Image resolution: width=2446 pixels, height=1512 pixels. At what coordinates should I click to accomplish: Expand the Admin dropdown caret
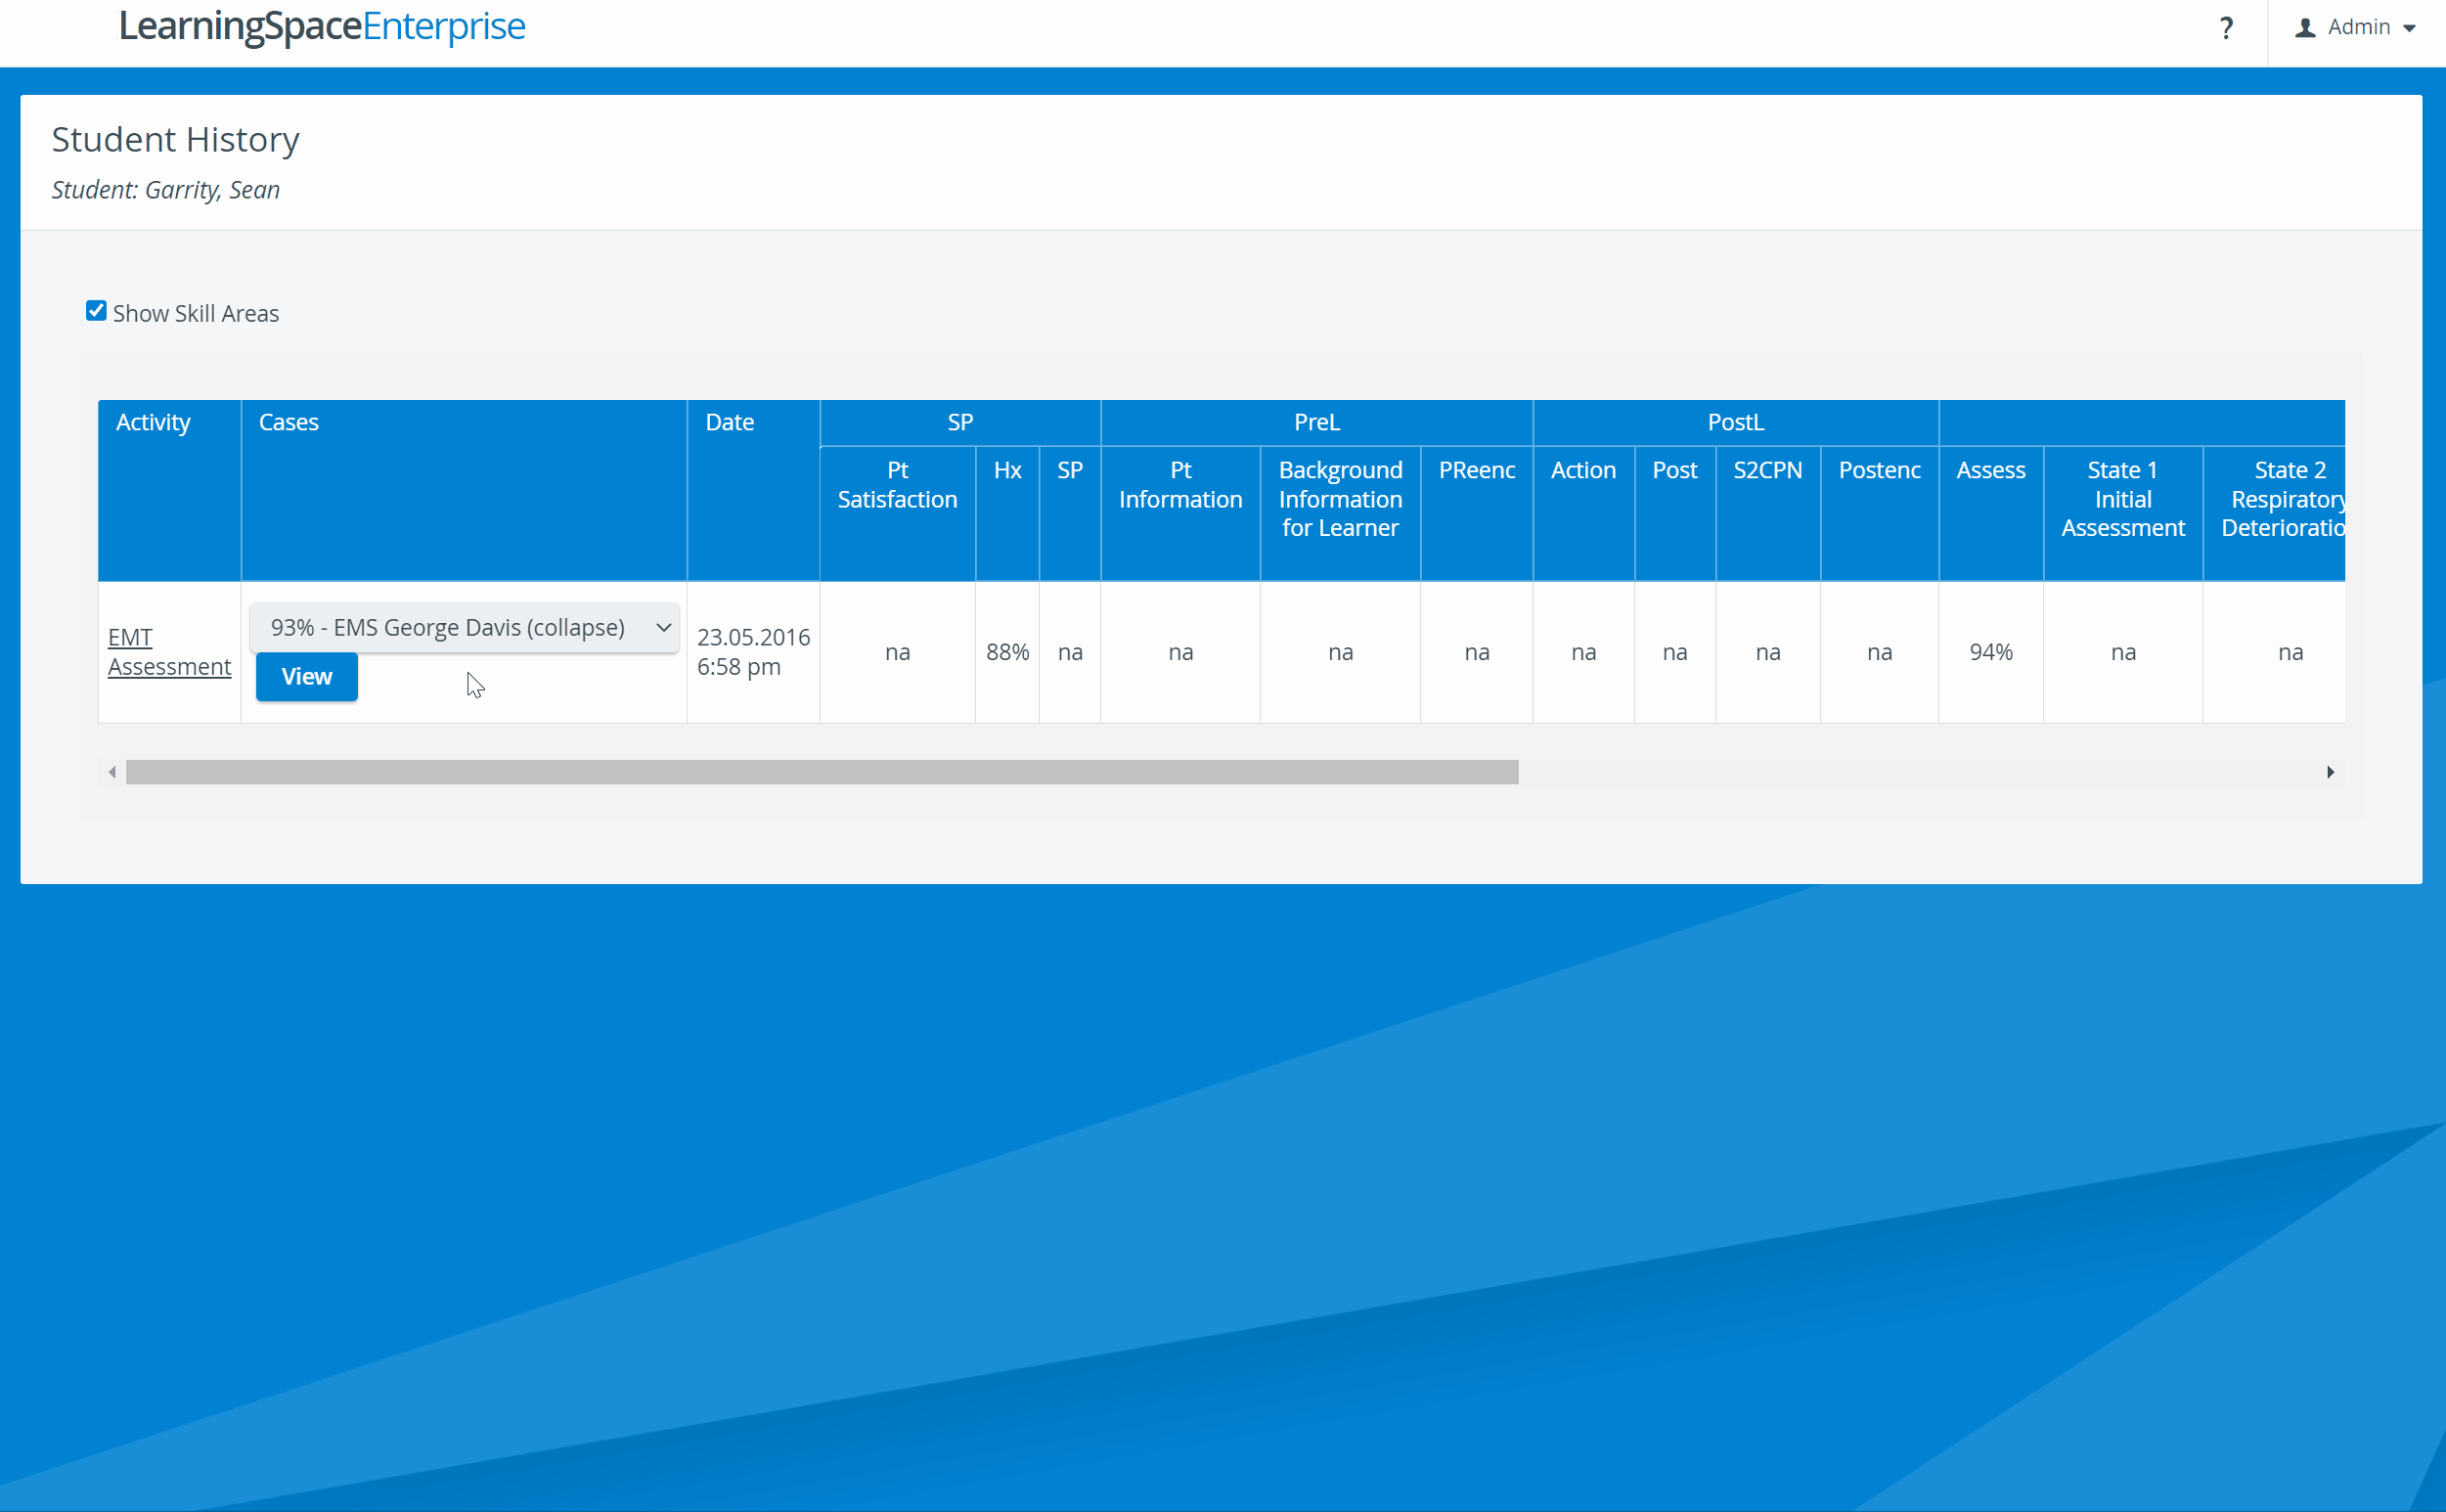tap(2410, 29)
